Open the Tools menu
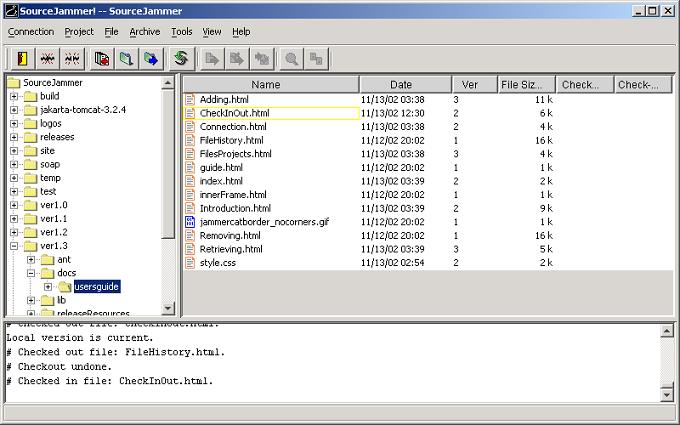This screenshot has height=425, width=680. click(181, 32)
